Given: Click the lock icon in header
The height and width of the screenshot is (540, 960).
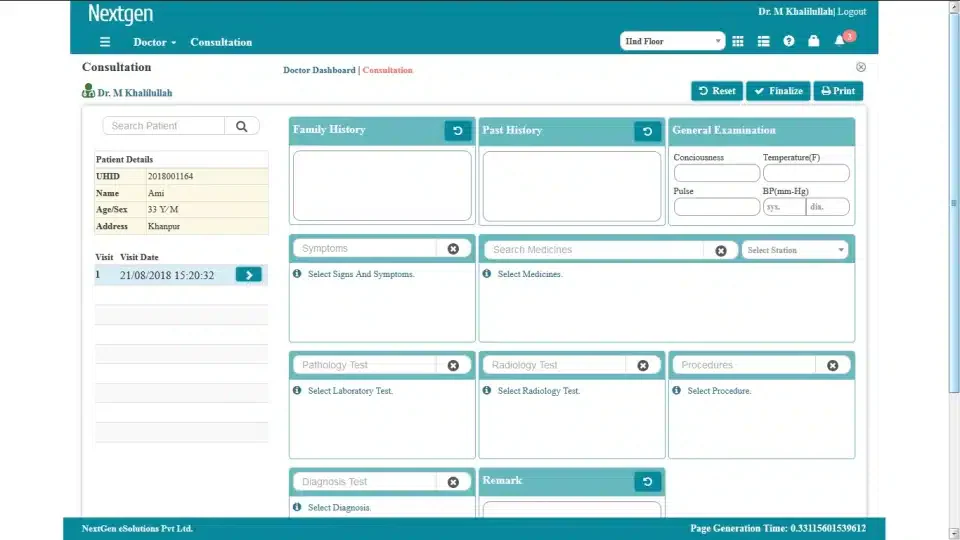Looking at the screenshot, I should point(814,41).
